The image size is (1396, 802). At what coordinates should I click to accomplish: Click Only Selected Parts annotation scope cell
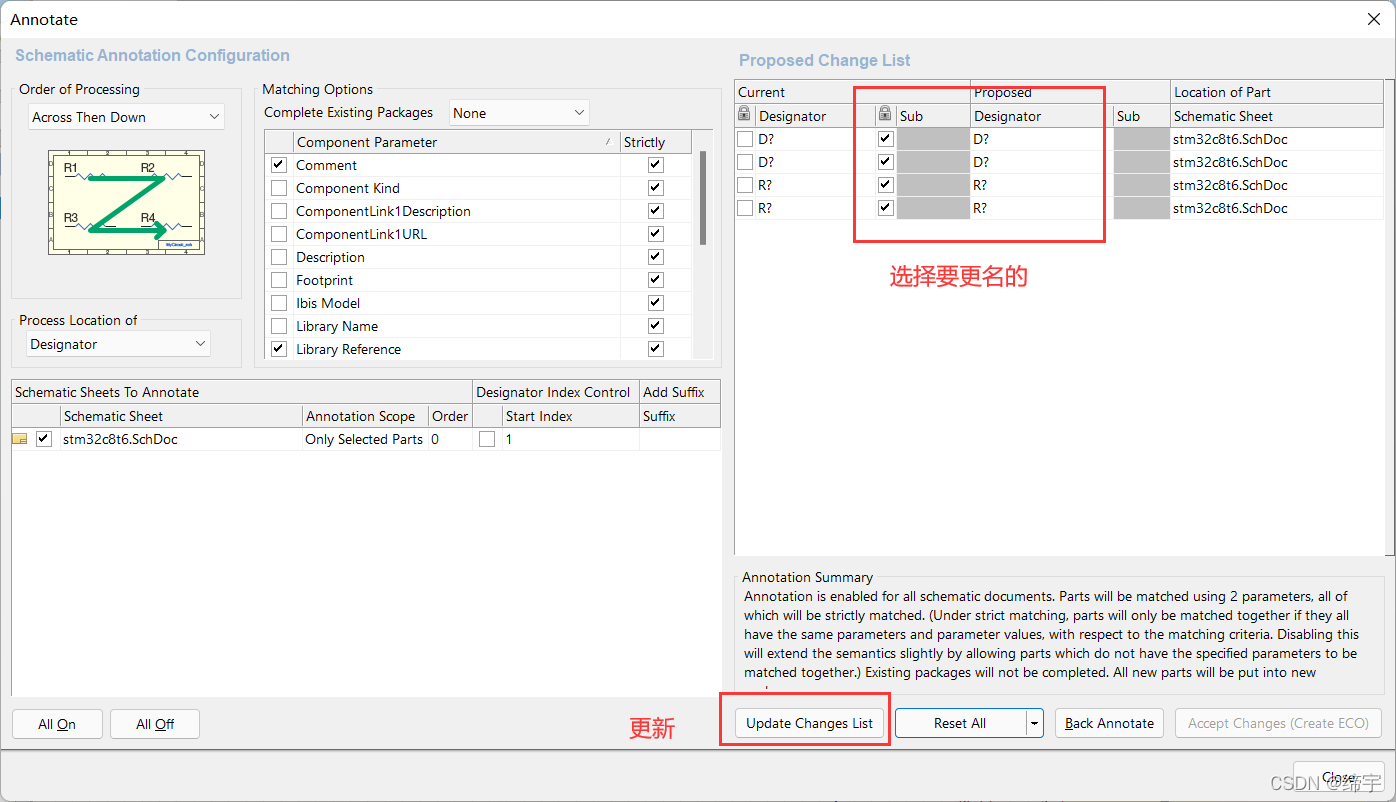364,439
